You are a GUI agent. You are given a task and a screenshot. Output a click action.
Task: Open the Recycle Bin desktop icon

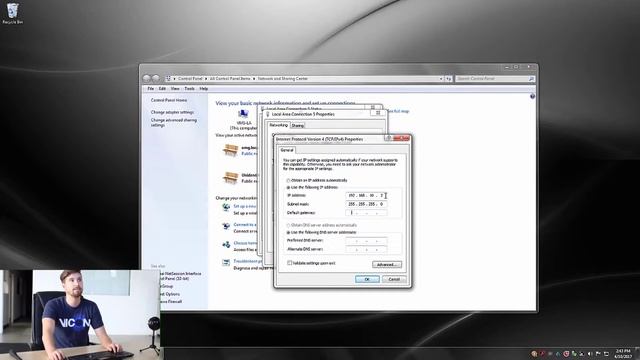12,13
